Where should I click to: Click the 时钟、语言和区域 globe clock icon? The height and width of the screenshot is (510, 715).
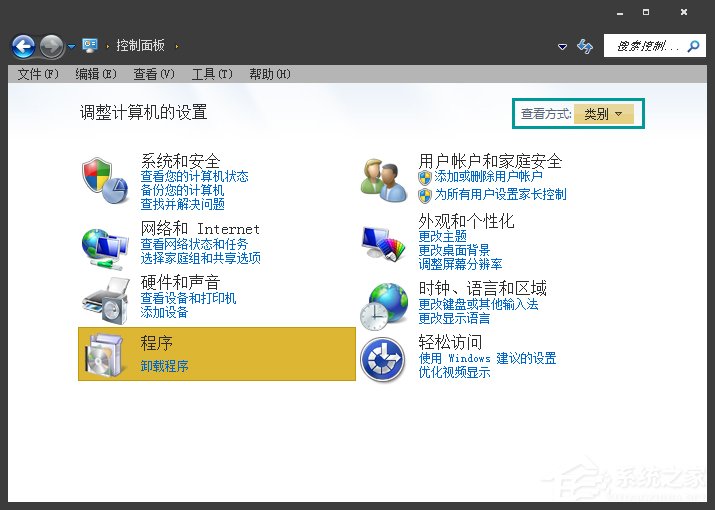click(x=384, y=307)
